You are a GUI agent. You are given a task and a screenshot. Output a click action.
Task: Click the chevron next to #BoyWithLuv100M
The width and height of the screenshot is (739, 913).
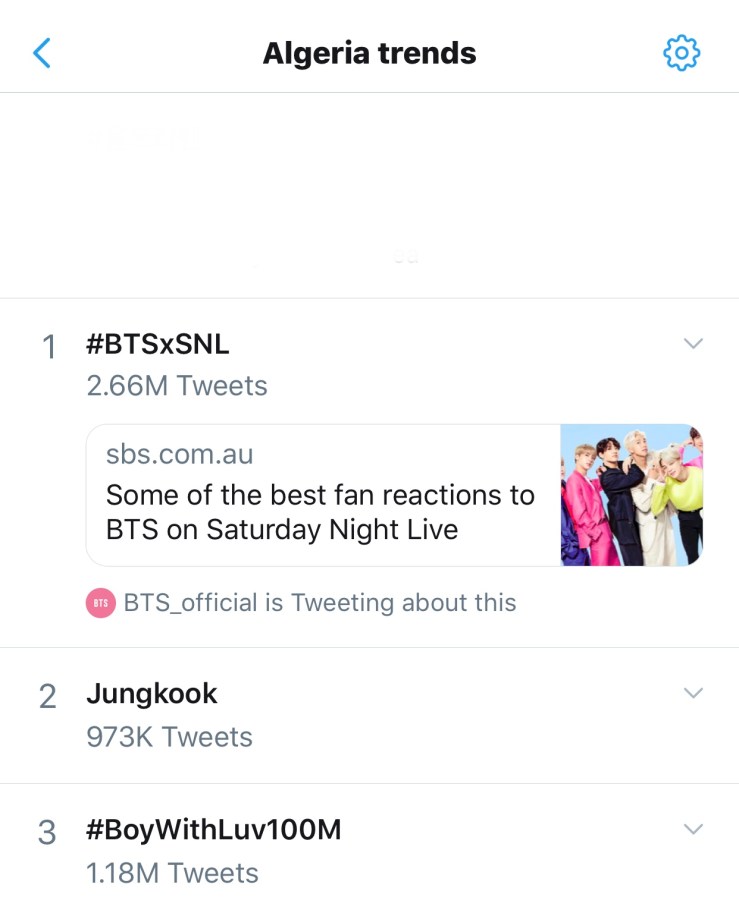point(692,829)
